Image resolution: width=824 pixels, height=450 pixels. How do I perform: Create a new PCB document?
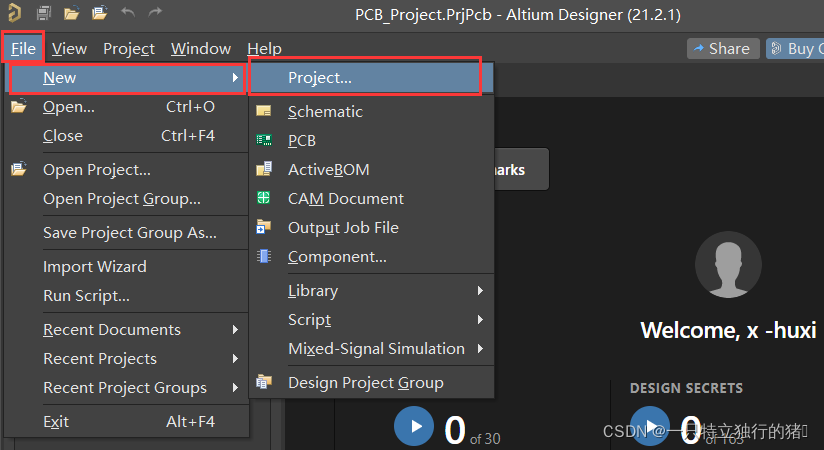click(x=372, y=140)
